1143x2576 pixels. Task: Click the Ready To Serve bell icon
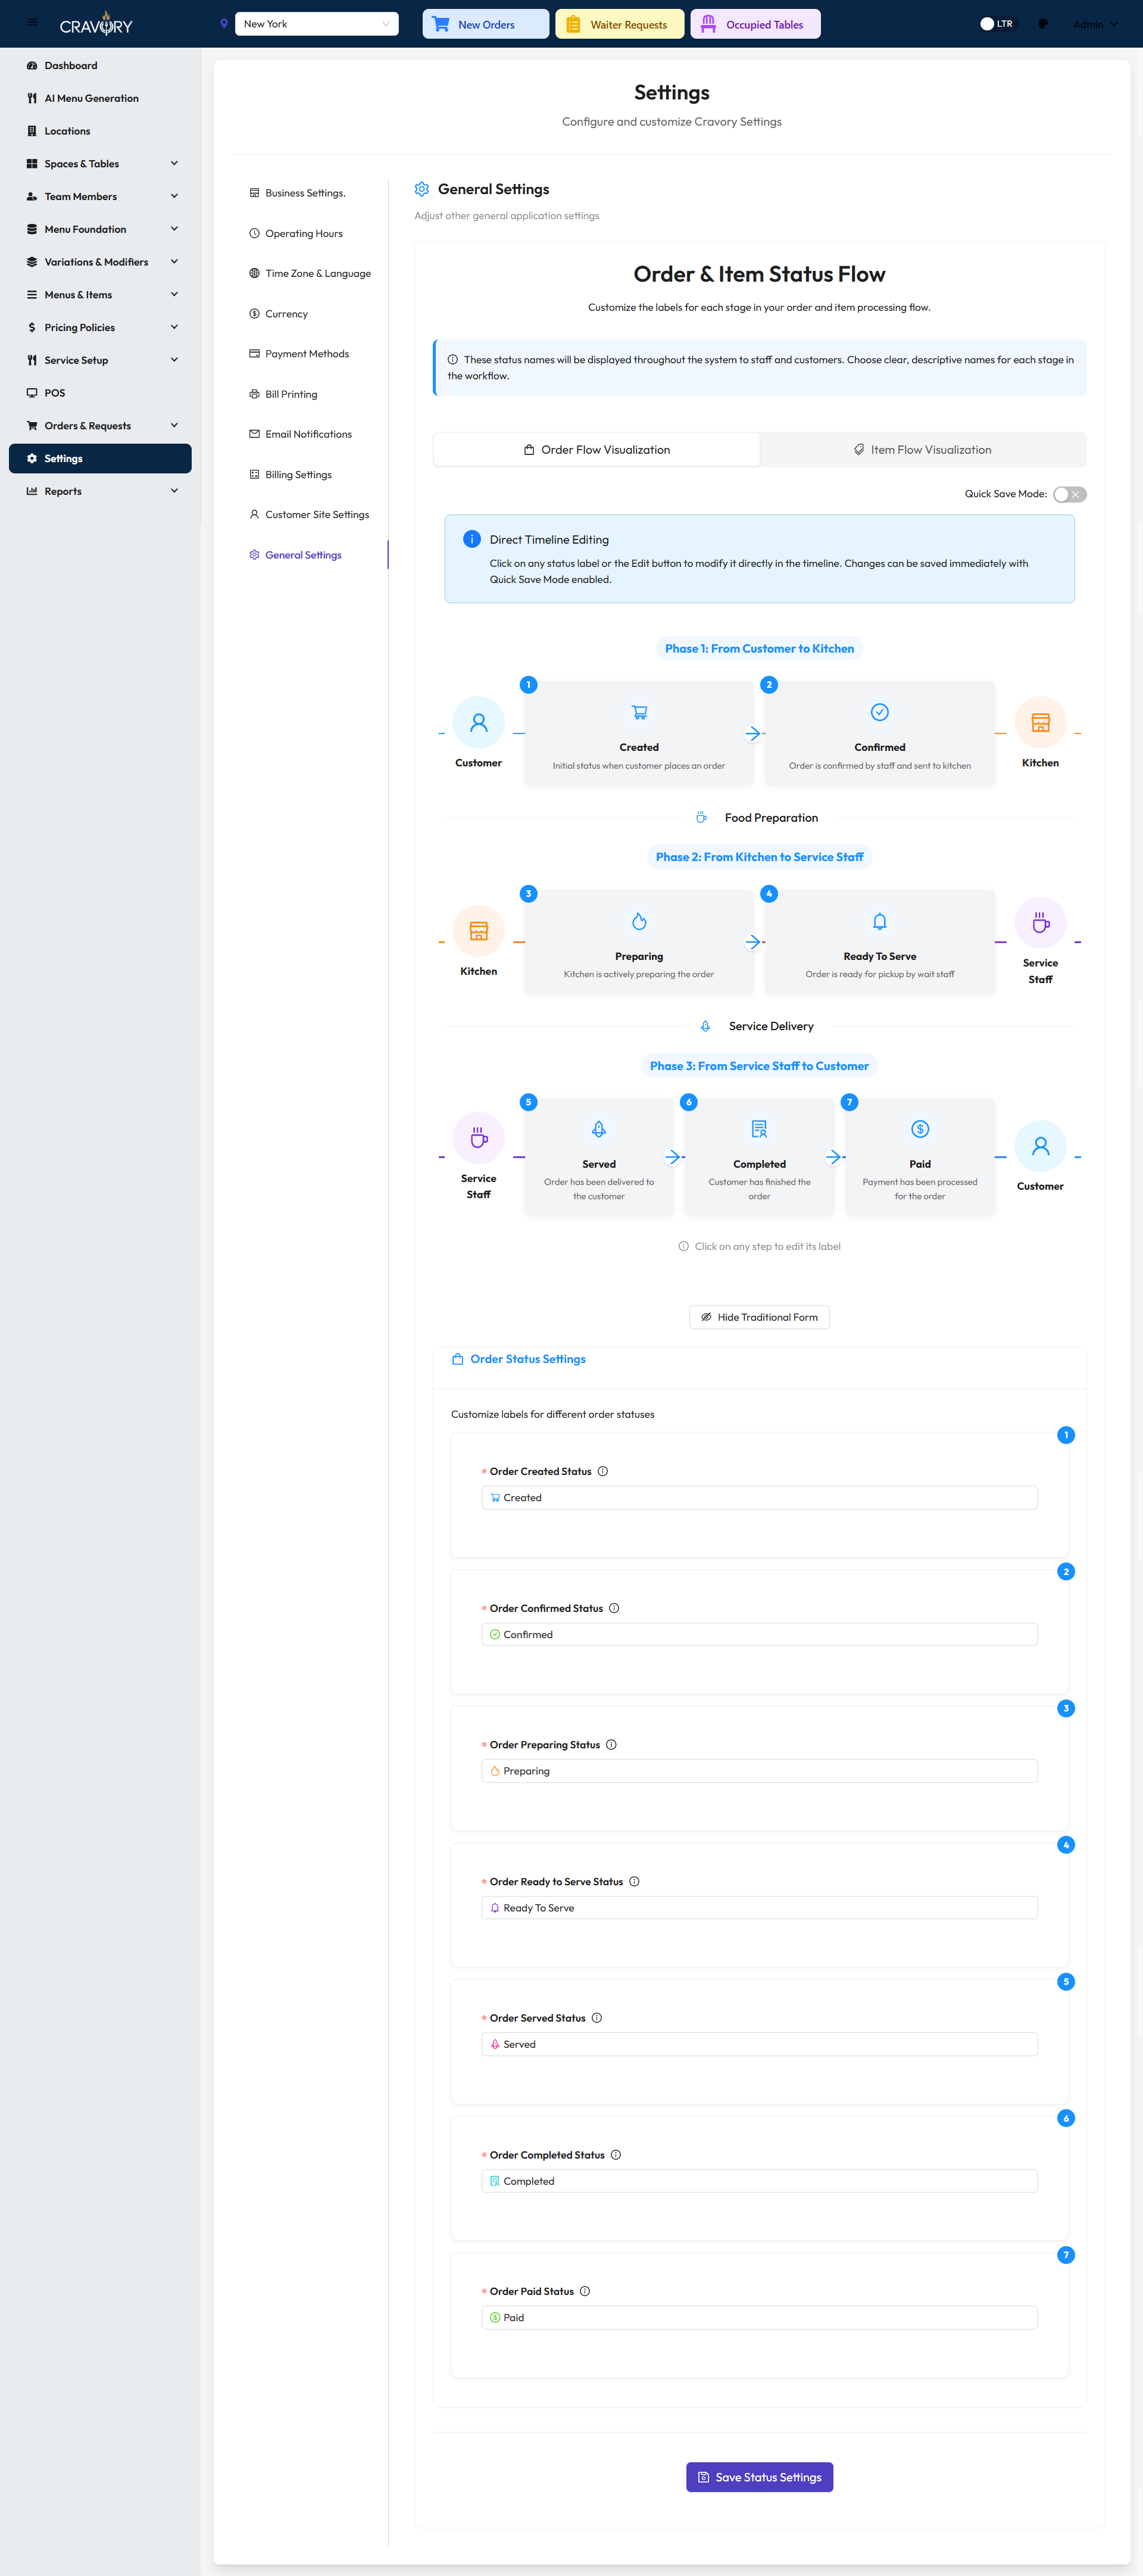click(x=880, y=921)
